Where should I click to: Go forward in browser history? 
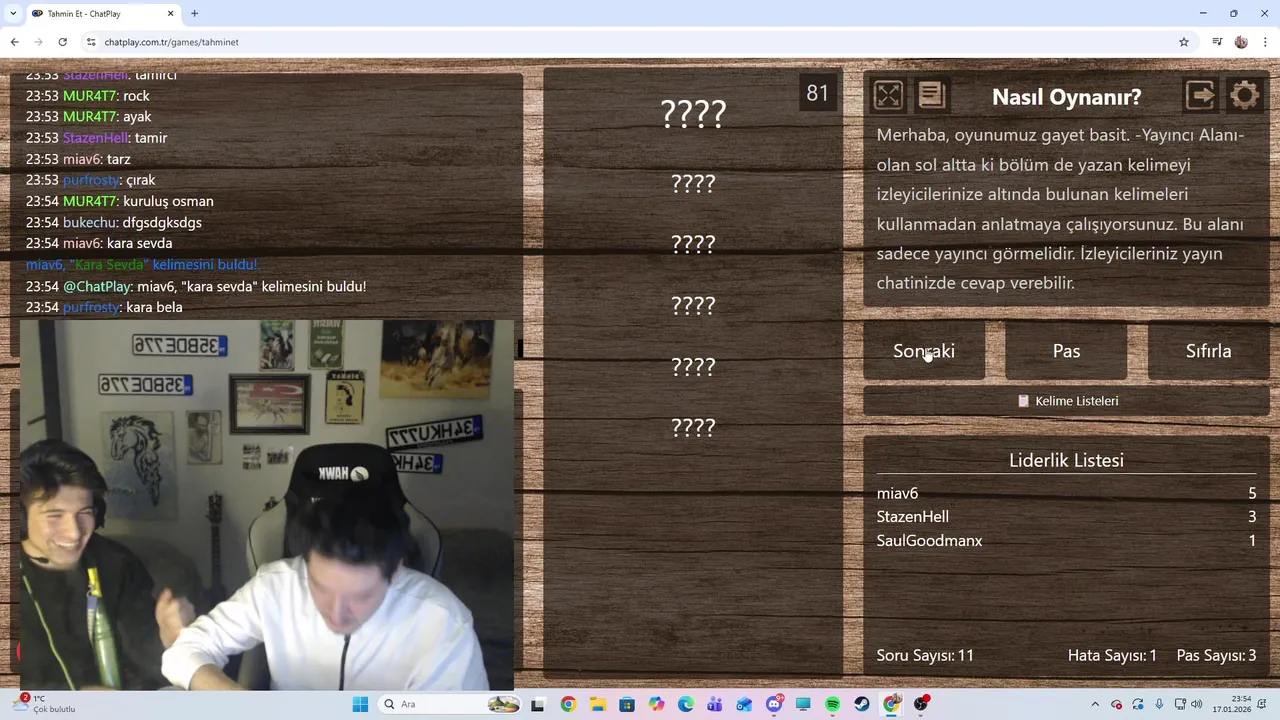pos(38,42)
